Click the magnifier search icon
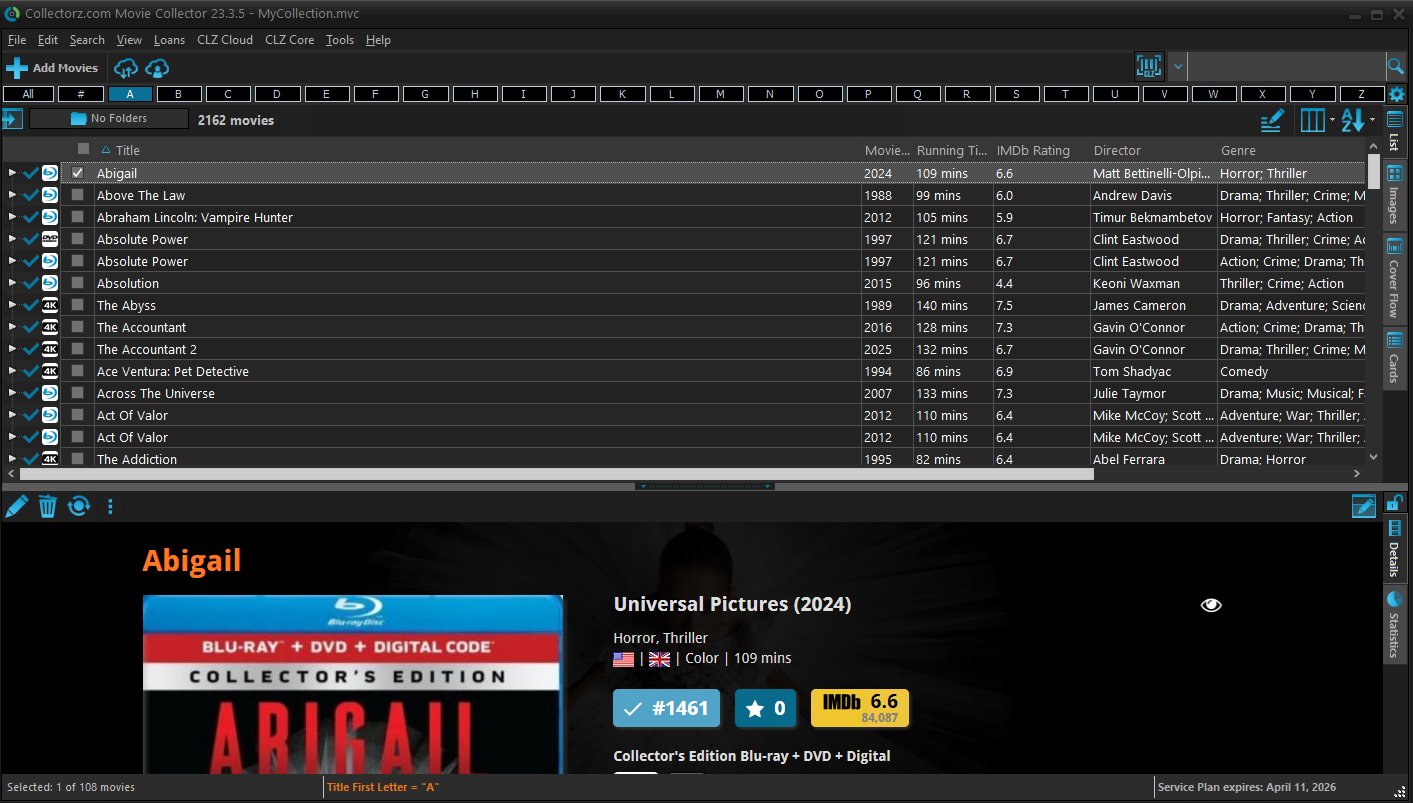 (x=1396, y=67)
